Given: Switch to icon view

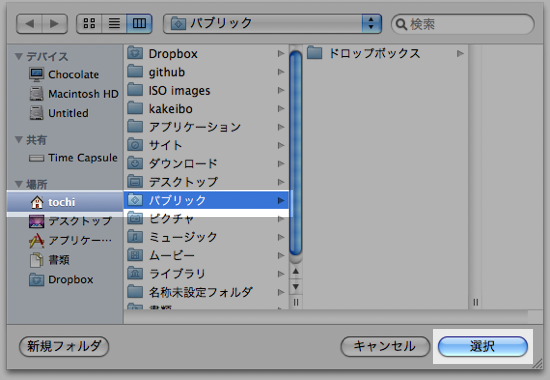Looking at the screenshot, I should pos(89,24).
